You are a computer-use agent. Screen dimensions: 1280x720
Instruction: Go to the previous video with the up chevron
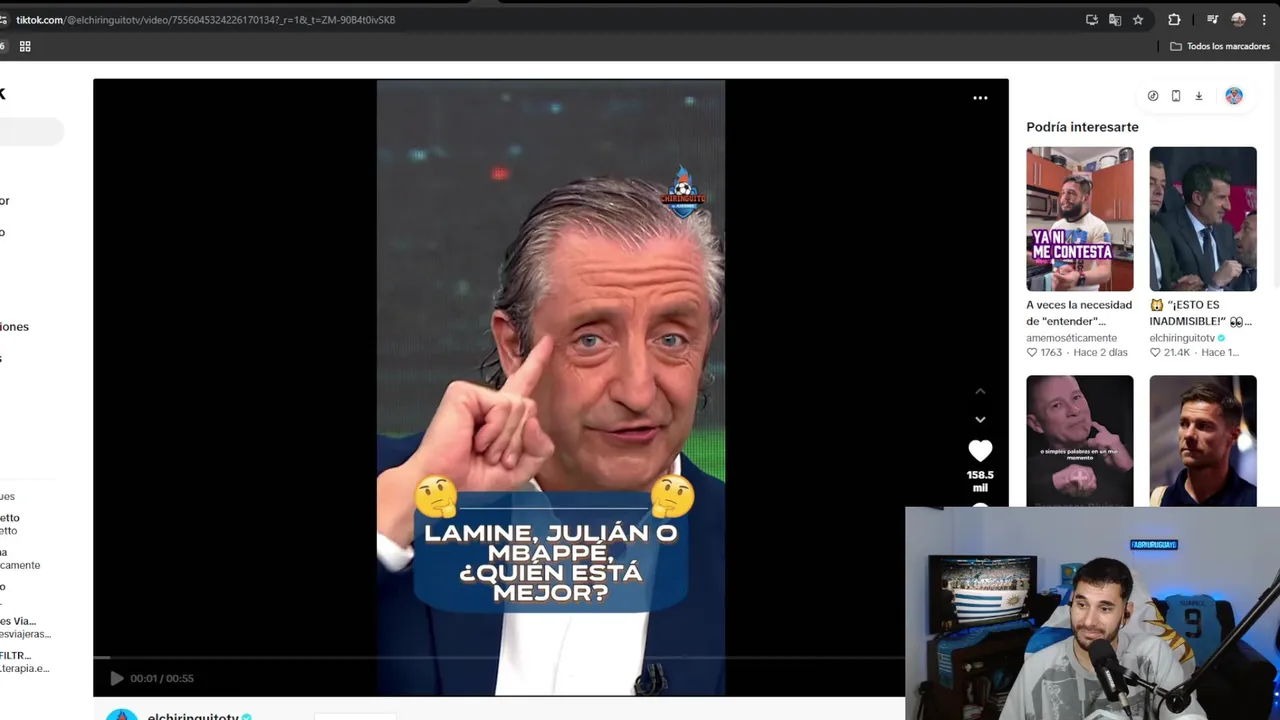pos(980,391)
